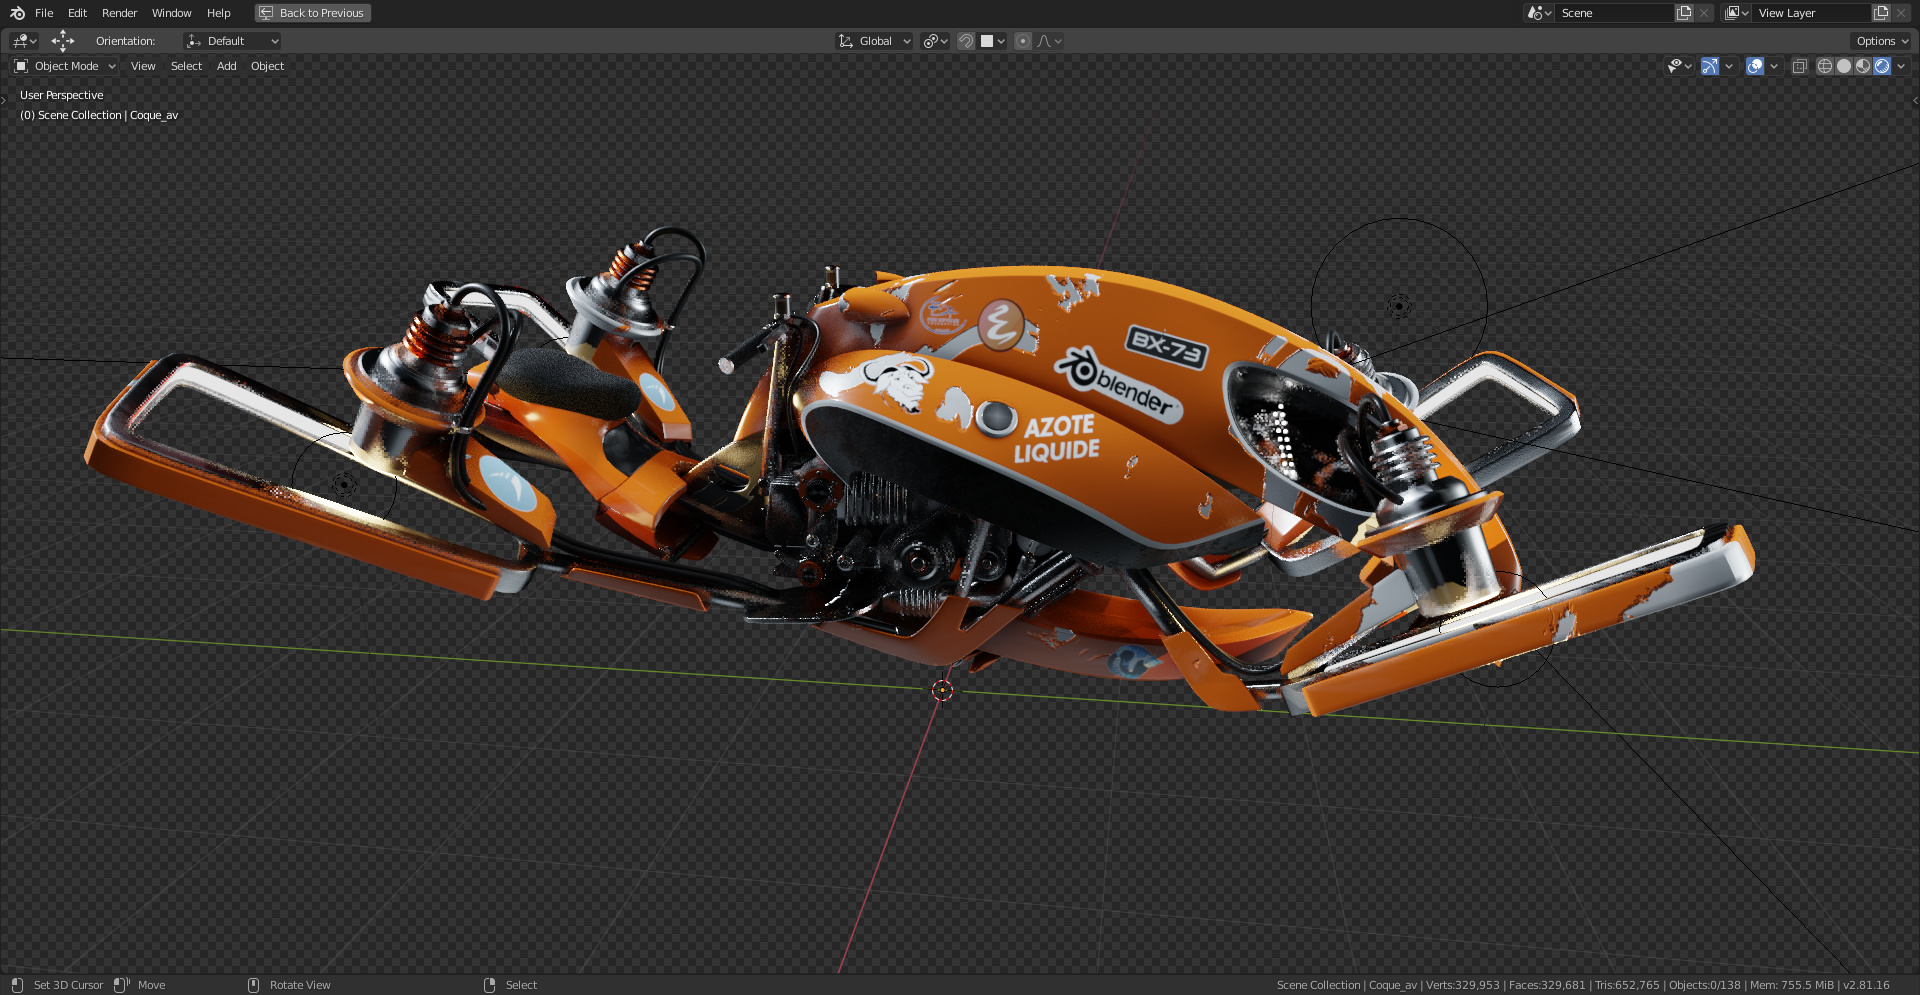Click the 3D cursor on the grid
Image resolution: width=1920 pixels, height=995 pixels.
[942, 690]
